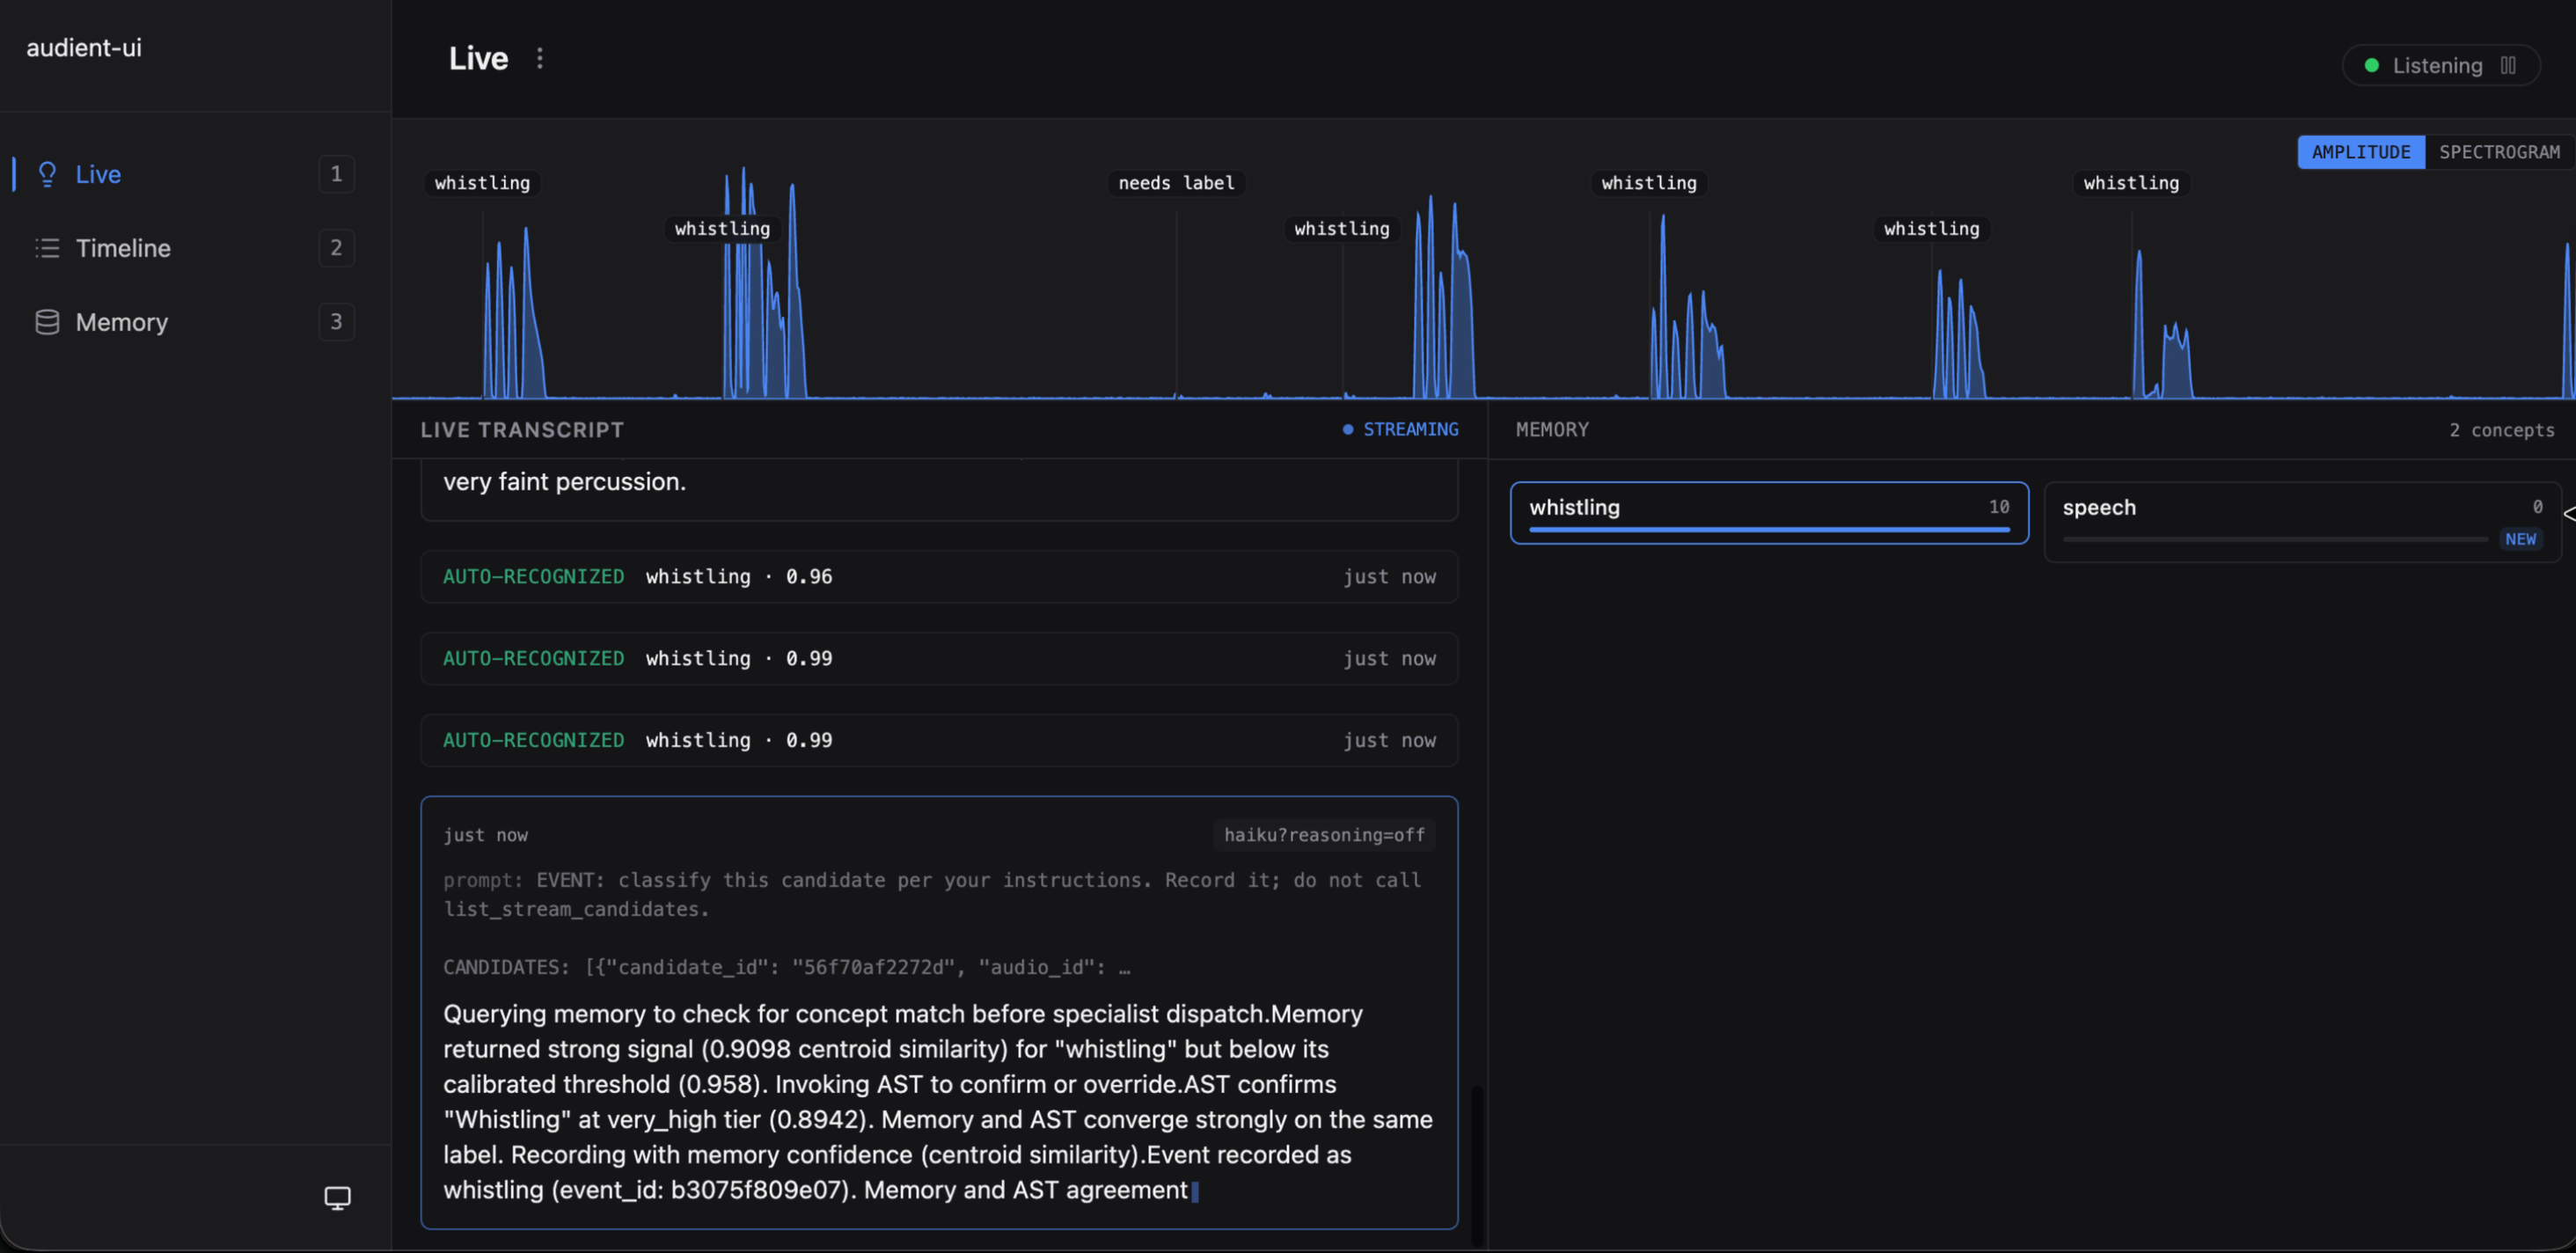Click the green Listening status dot
Image resolution: width=2576 pixels, height=1253 pixels.
2371,65
